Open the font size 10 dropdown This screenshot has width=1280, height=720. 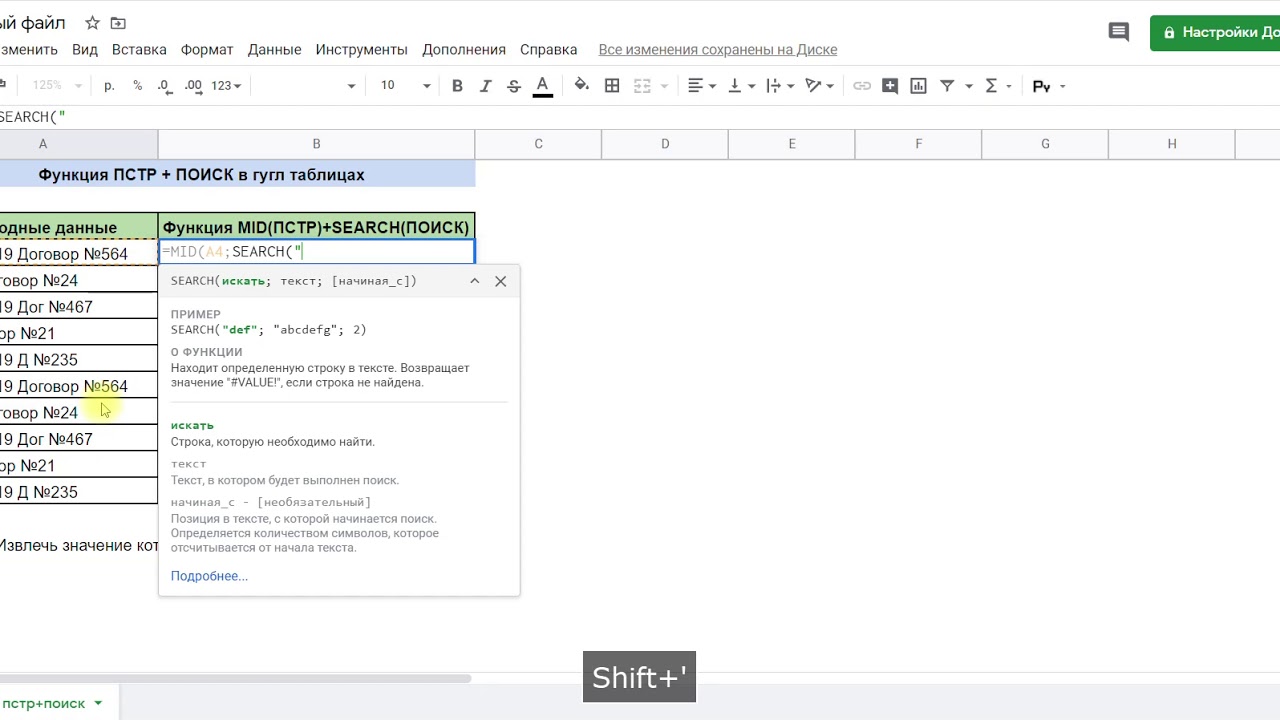coord(404,86)
